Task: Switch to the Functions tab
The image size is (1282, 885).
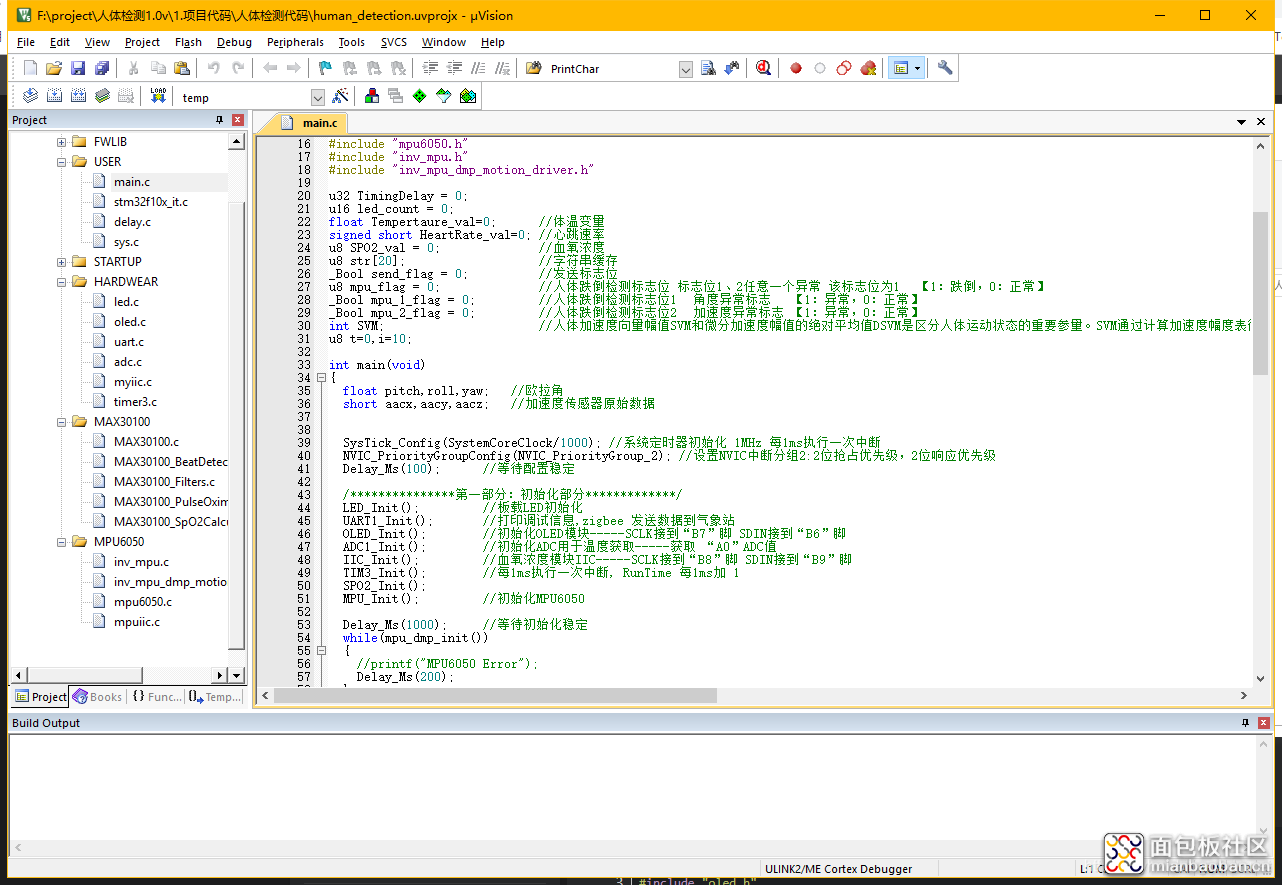Action: coord(157,697)
